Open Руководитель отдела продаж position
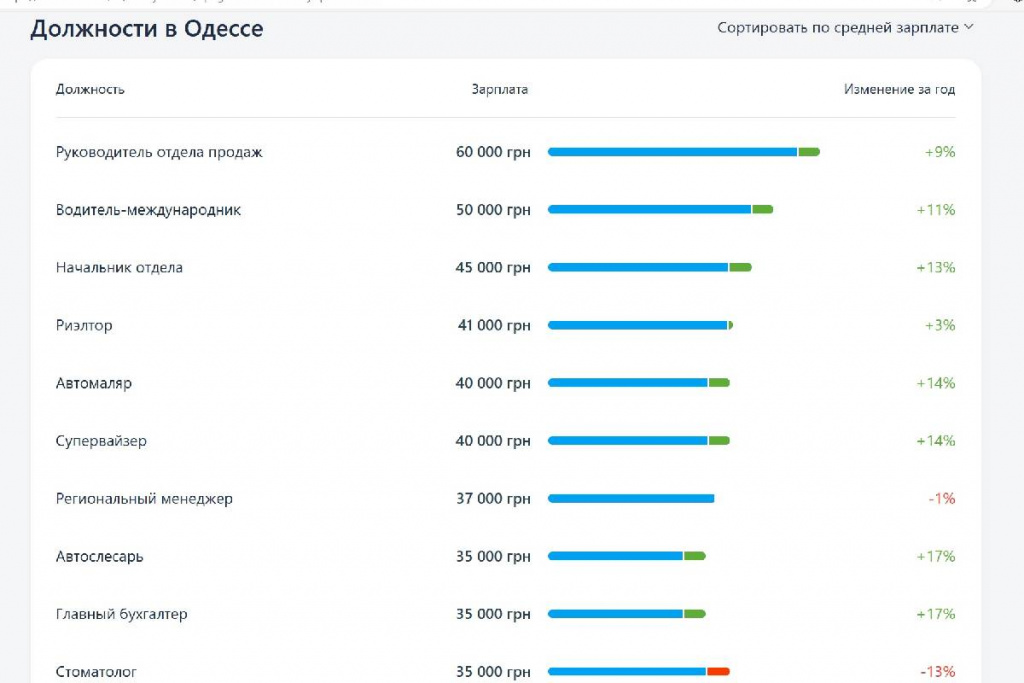This screenshot has width=1024, height=683. pos(159,152)
